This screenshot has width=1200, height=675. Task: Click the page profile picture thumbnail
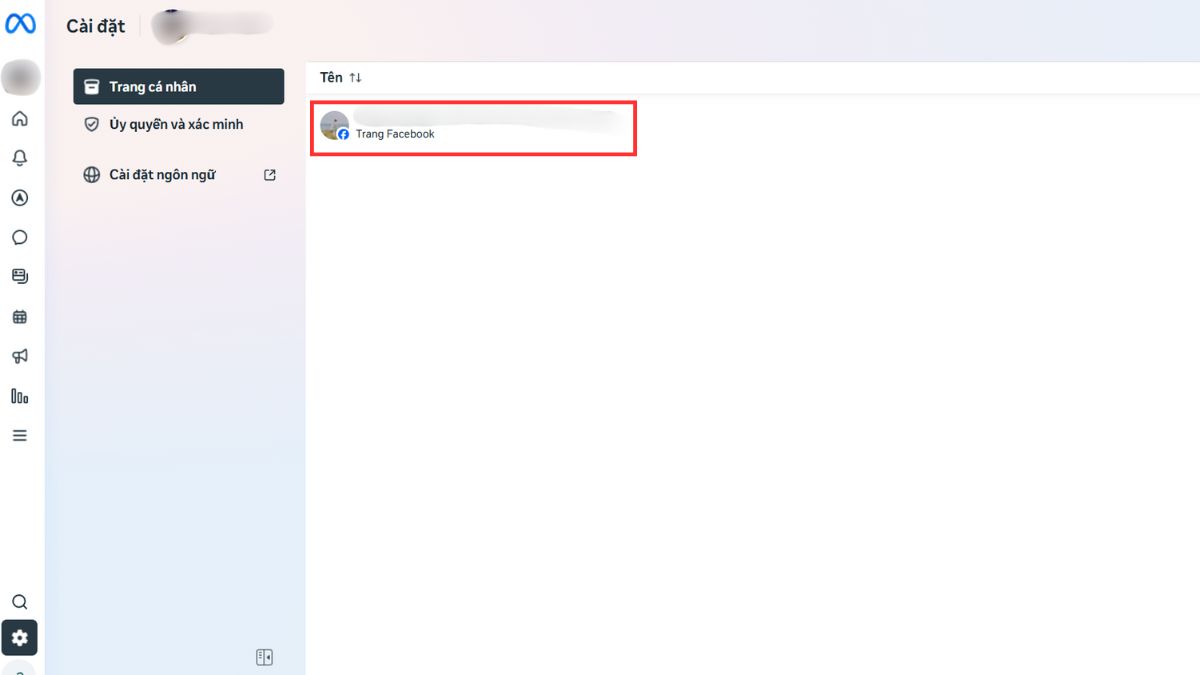[x=334, y=126]
